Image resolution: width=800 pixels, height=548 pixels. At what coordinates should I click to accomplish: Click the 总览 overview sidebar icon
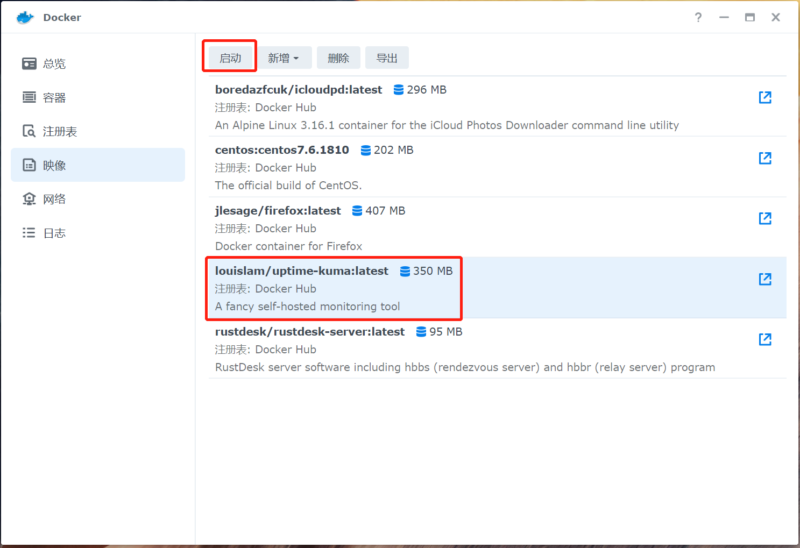tap(29, 63)
